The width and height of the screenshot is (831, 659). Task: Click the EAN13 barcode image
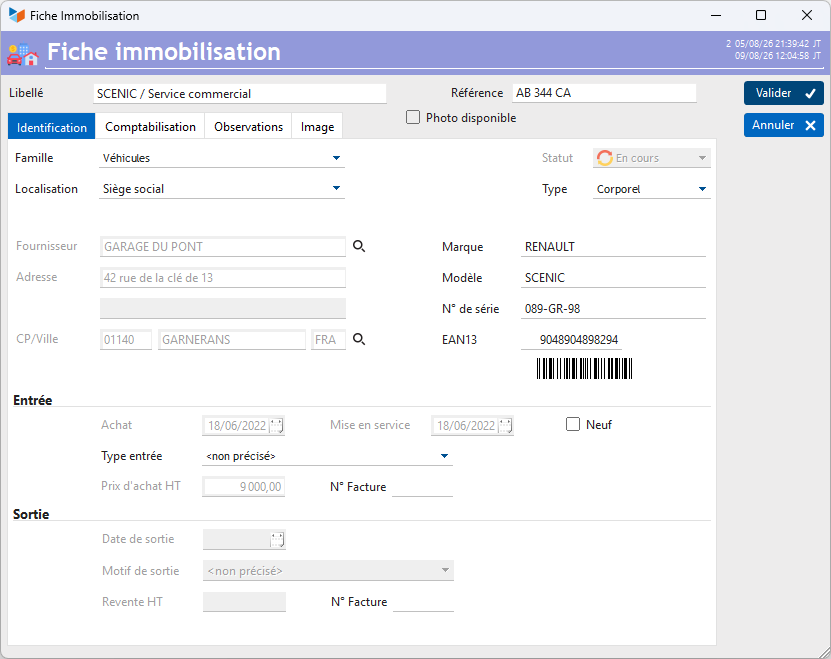(584, 368)
